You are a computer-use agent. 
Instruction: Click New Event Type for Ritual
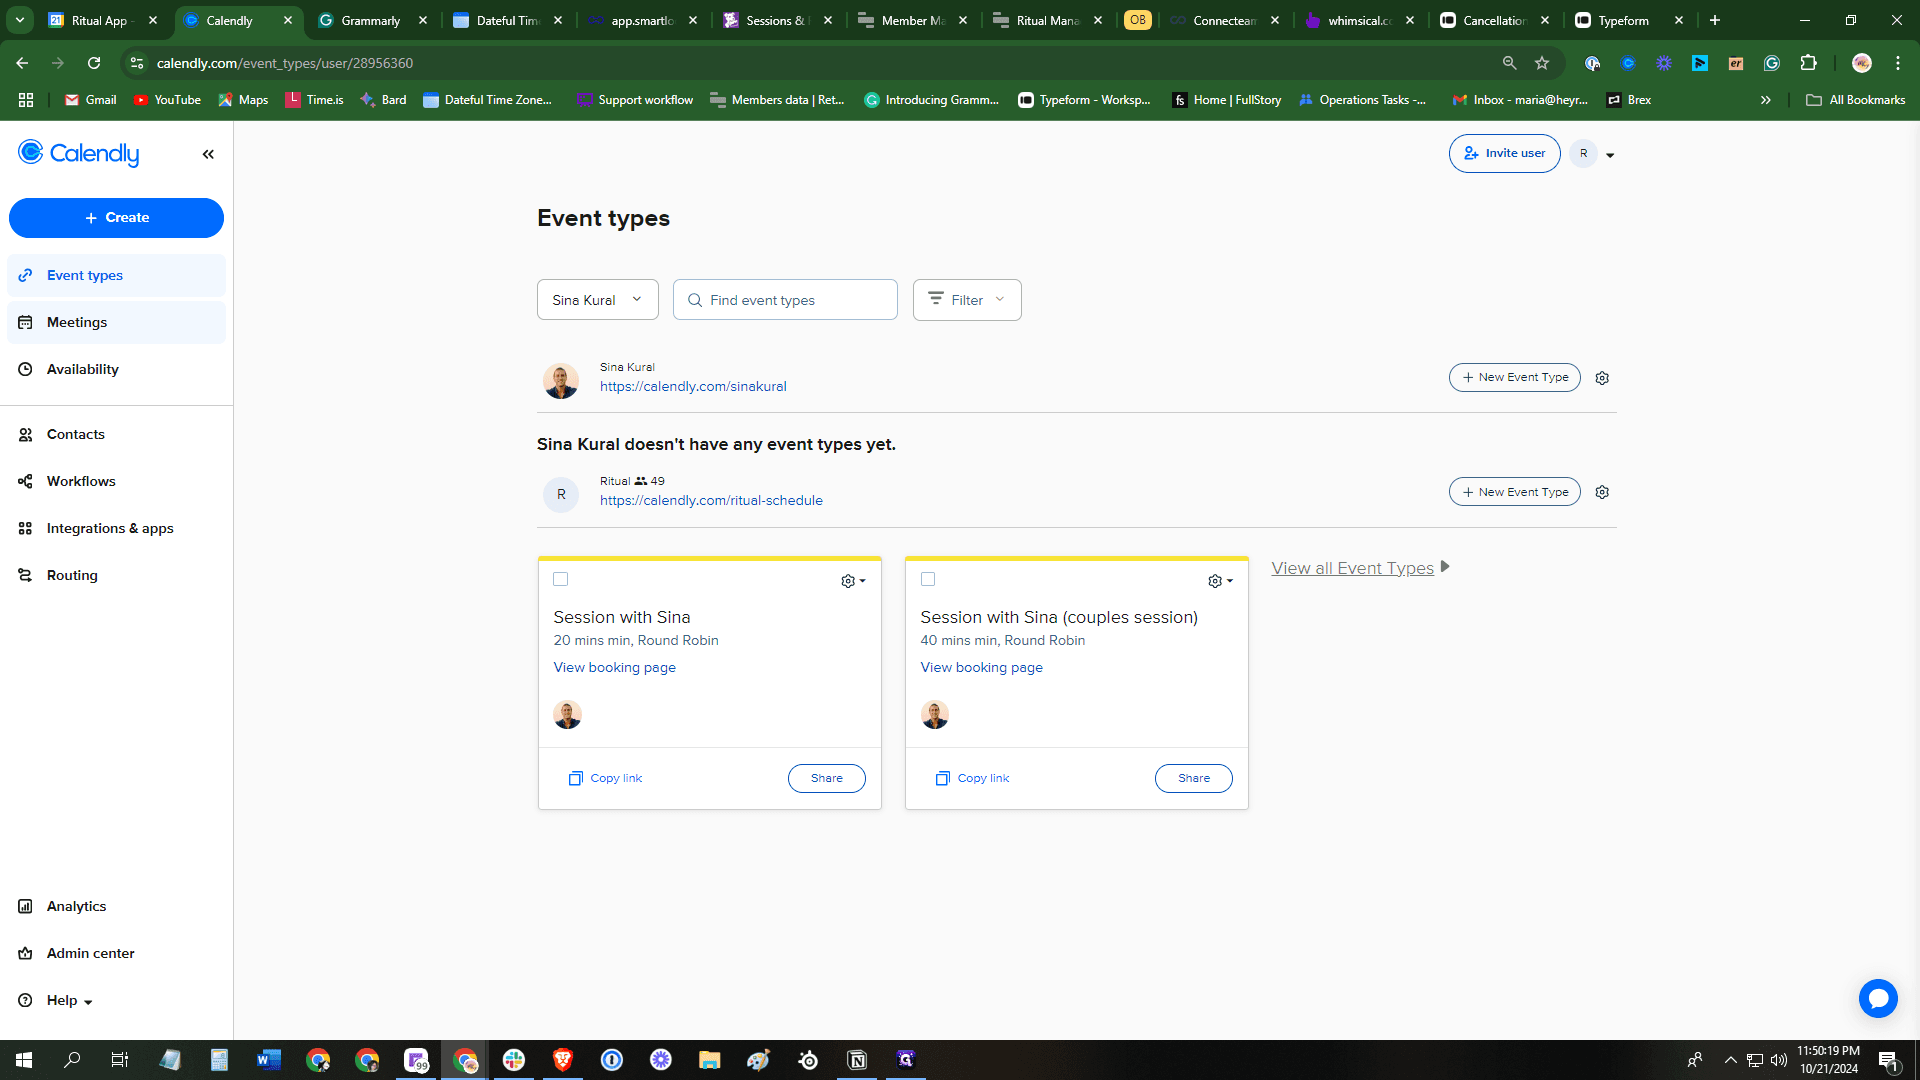coord(1514,492)
